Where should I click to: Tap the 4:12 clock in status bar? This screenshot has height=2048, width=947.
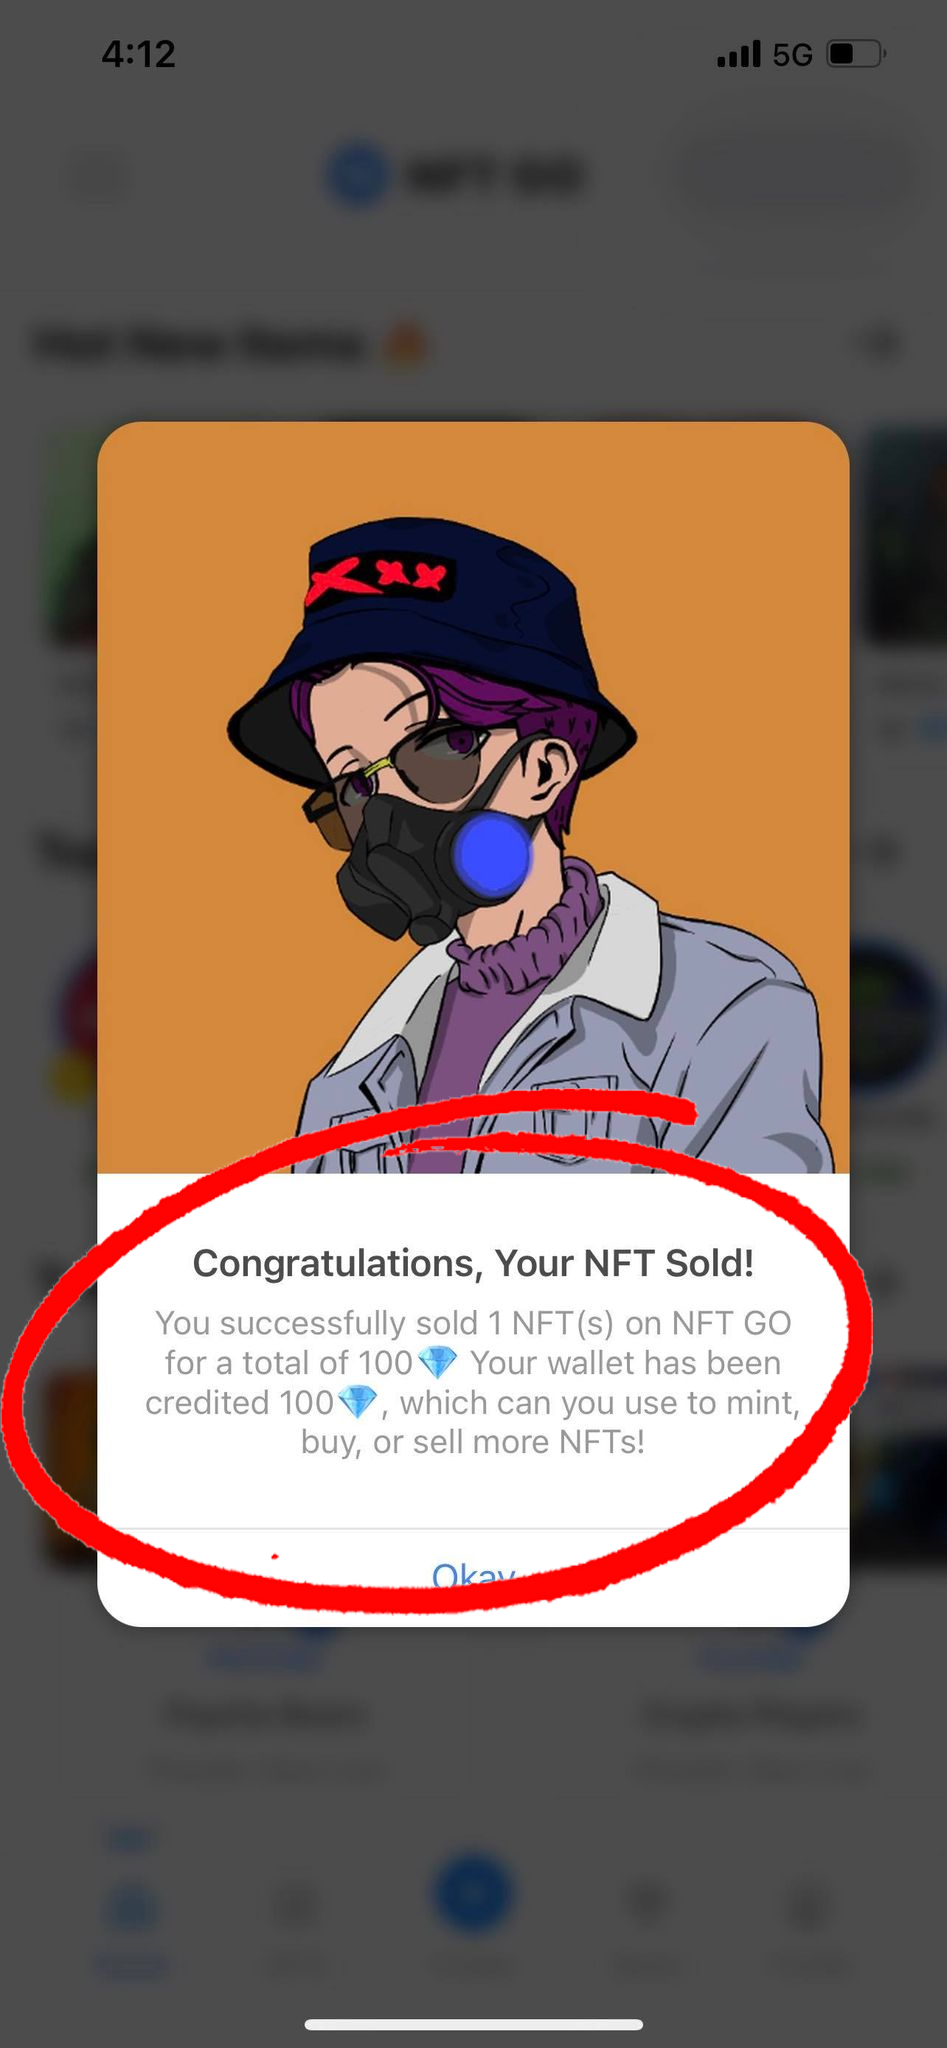(138, 54)
